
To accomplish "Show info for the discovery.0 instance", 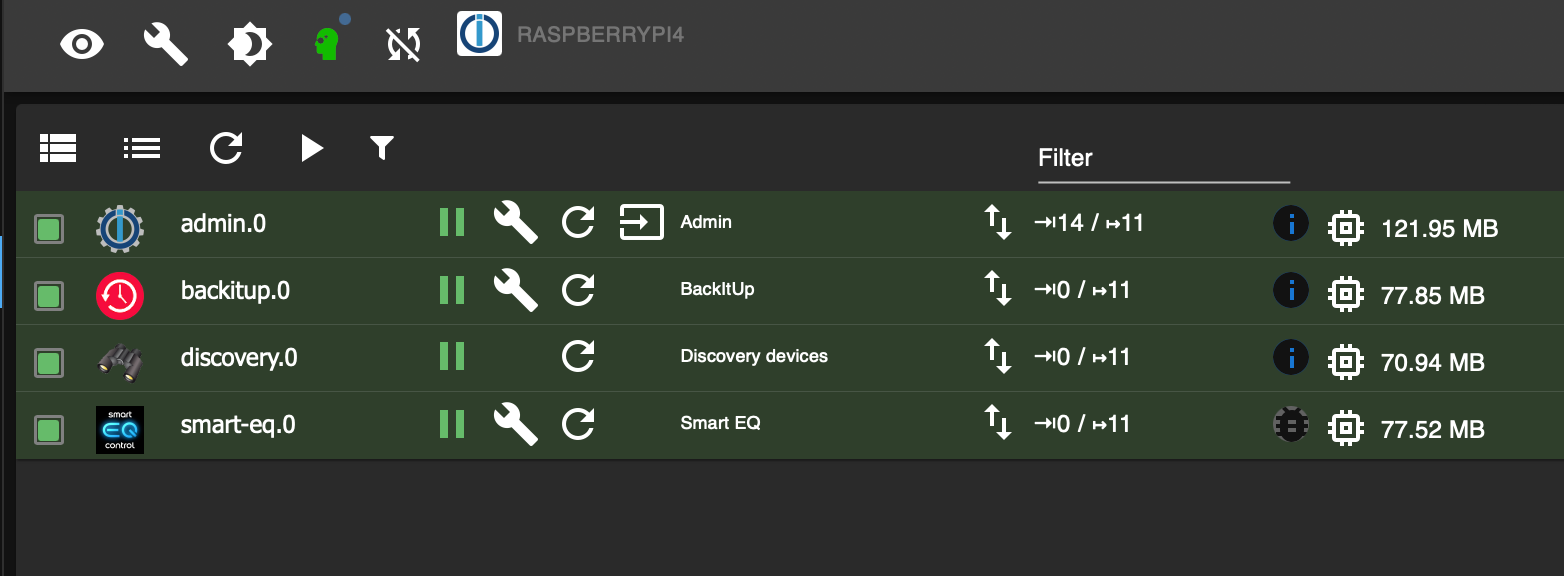I will point(1291,357).
